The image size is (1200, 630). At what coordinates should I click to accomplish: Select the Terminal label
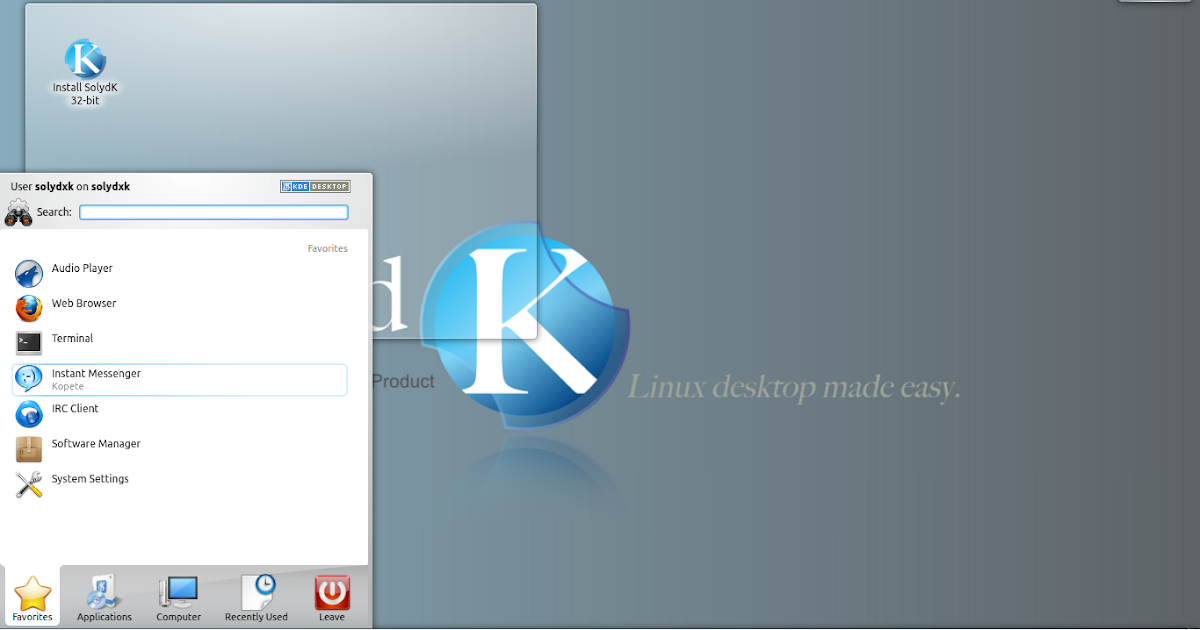coord(72,338)
